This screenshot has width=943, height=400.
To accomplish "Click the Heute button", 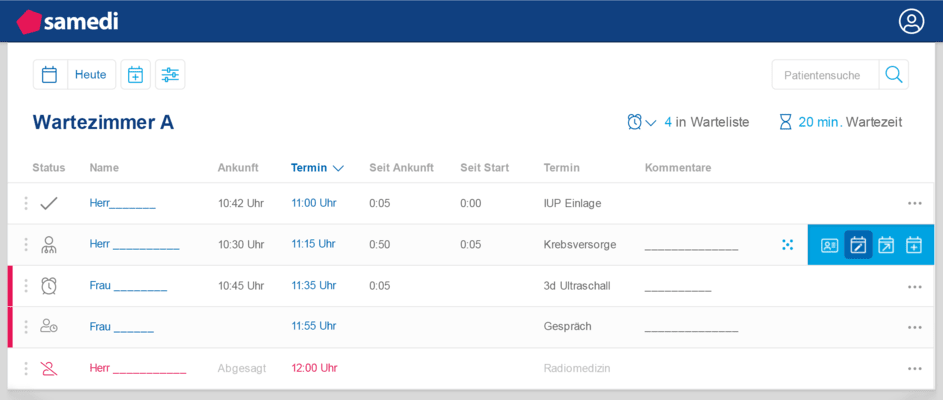I will click(x=91, y=75).
